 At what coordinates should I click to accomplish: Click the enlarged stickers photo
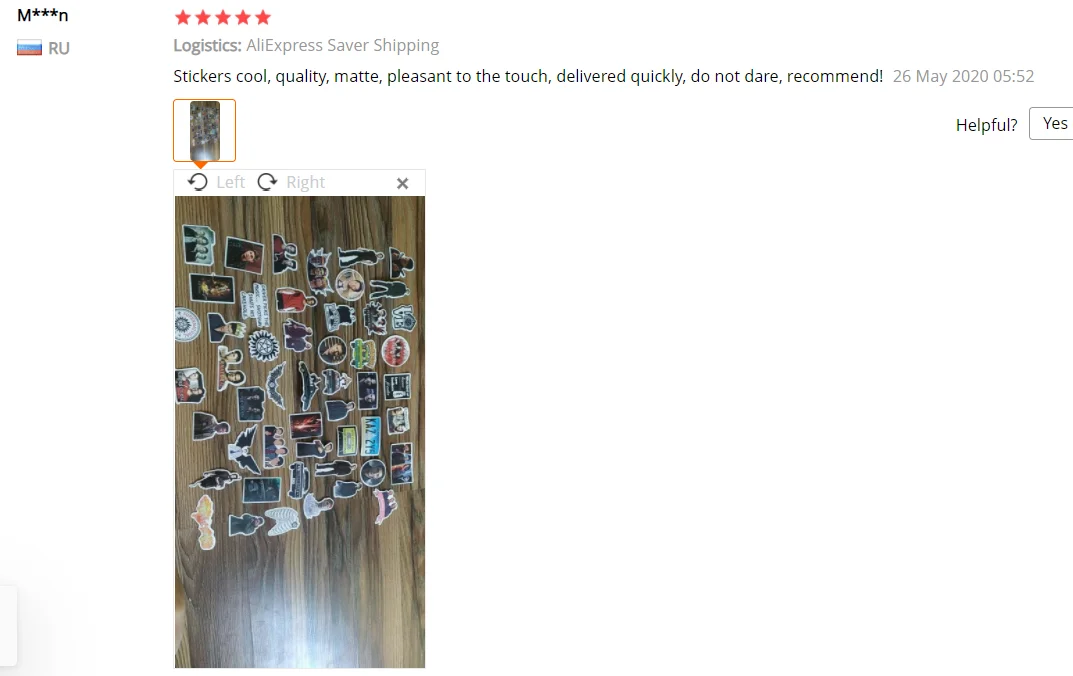(x=300, y=432)
